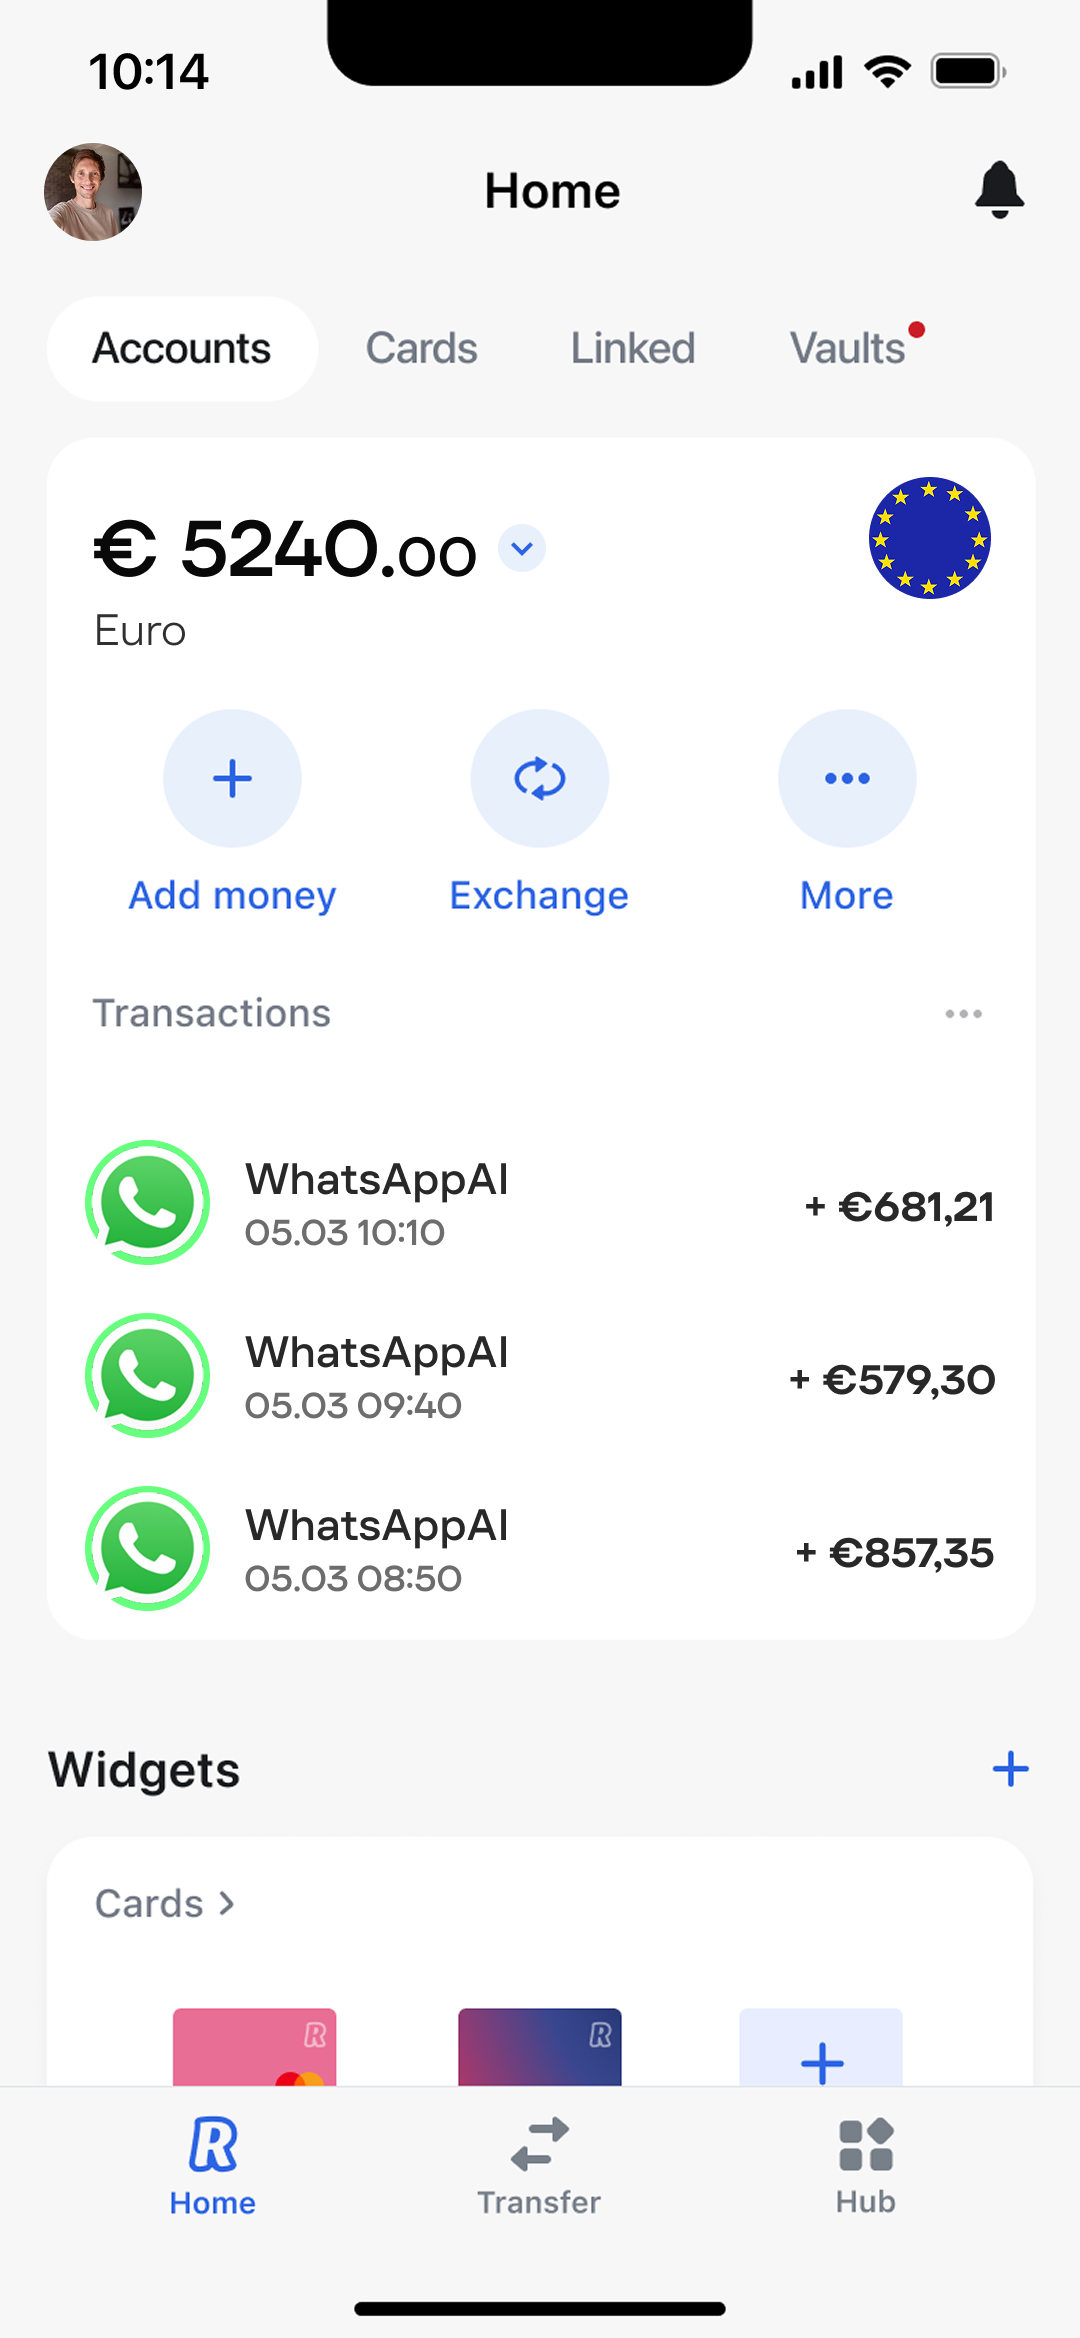
Task: Expand the balance currency dropdown
Action: pos(522,548)
